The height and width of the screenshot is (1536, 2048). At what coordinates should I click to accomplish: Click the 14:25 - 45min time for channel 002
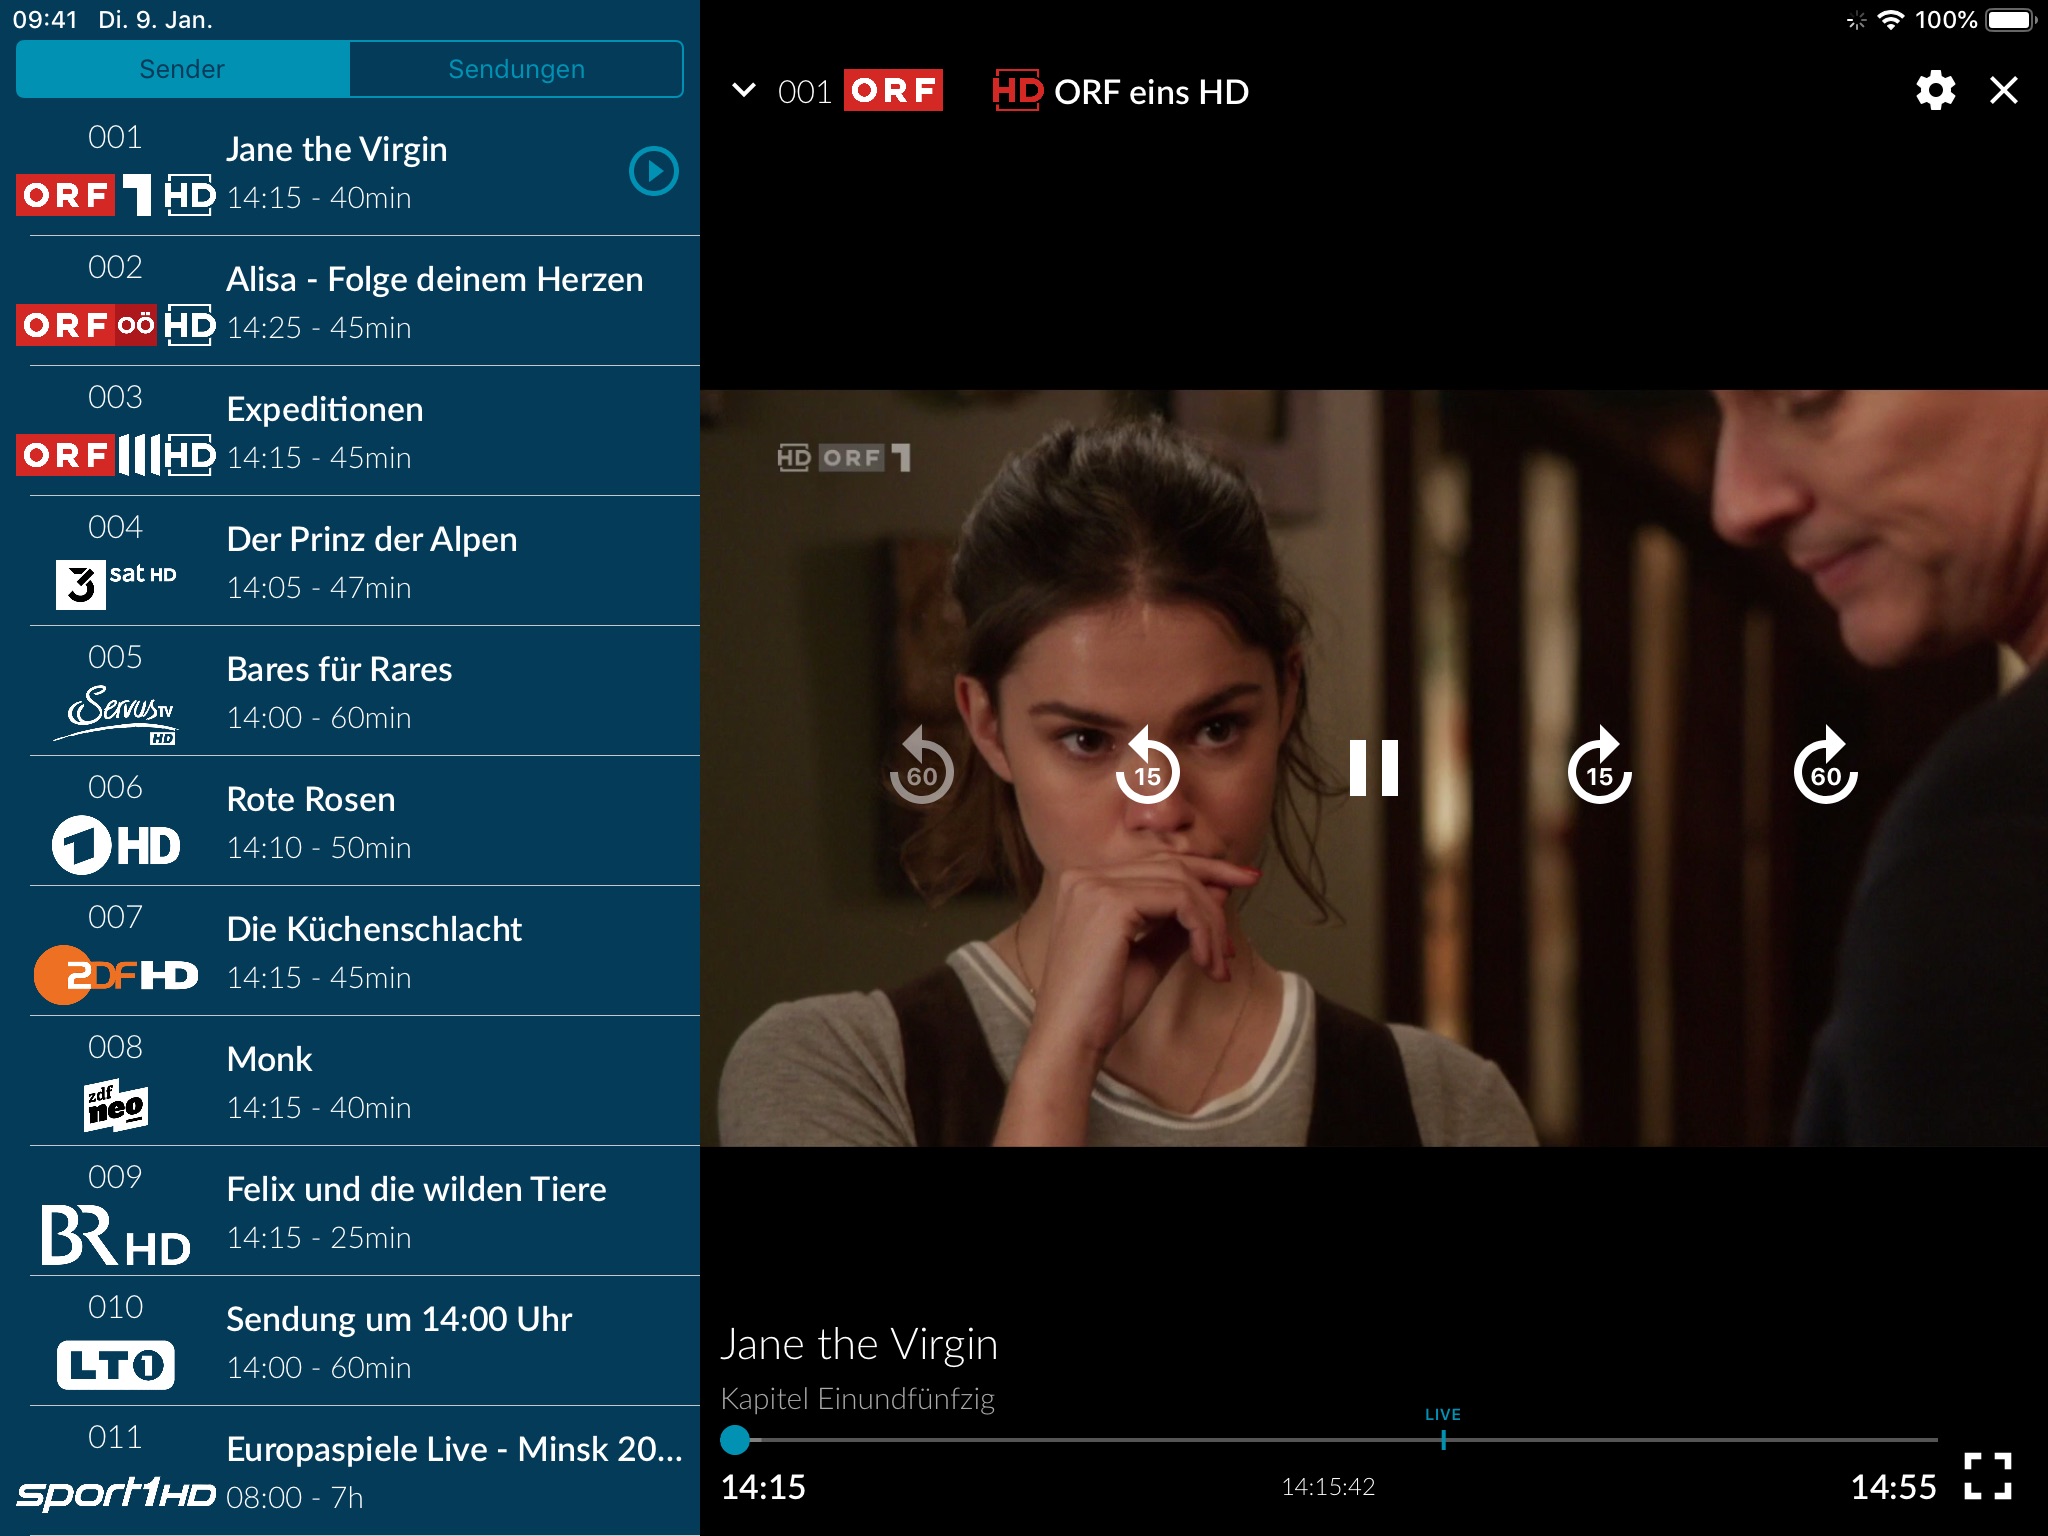pos(319,328)
